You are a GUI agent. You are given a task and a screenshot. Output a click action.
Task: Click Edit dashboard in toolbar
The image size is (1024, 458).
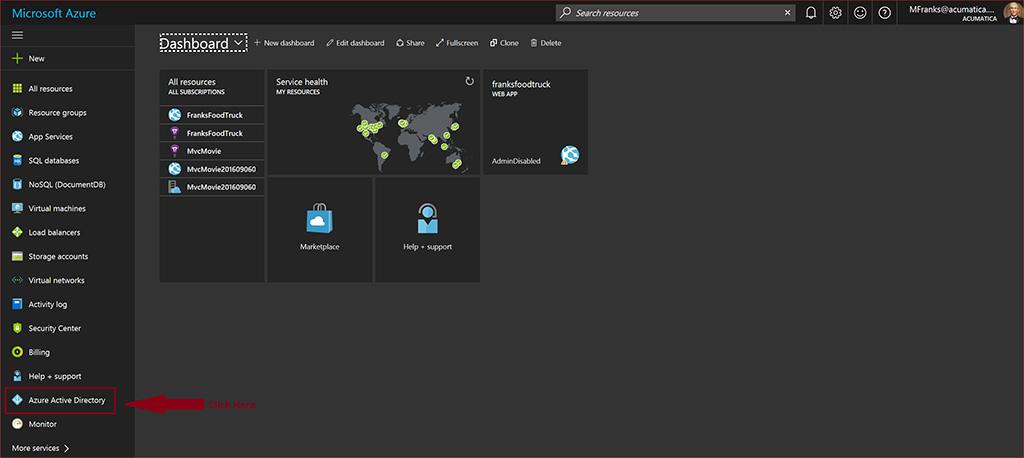(x=355, y=43)
